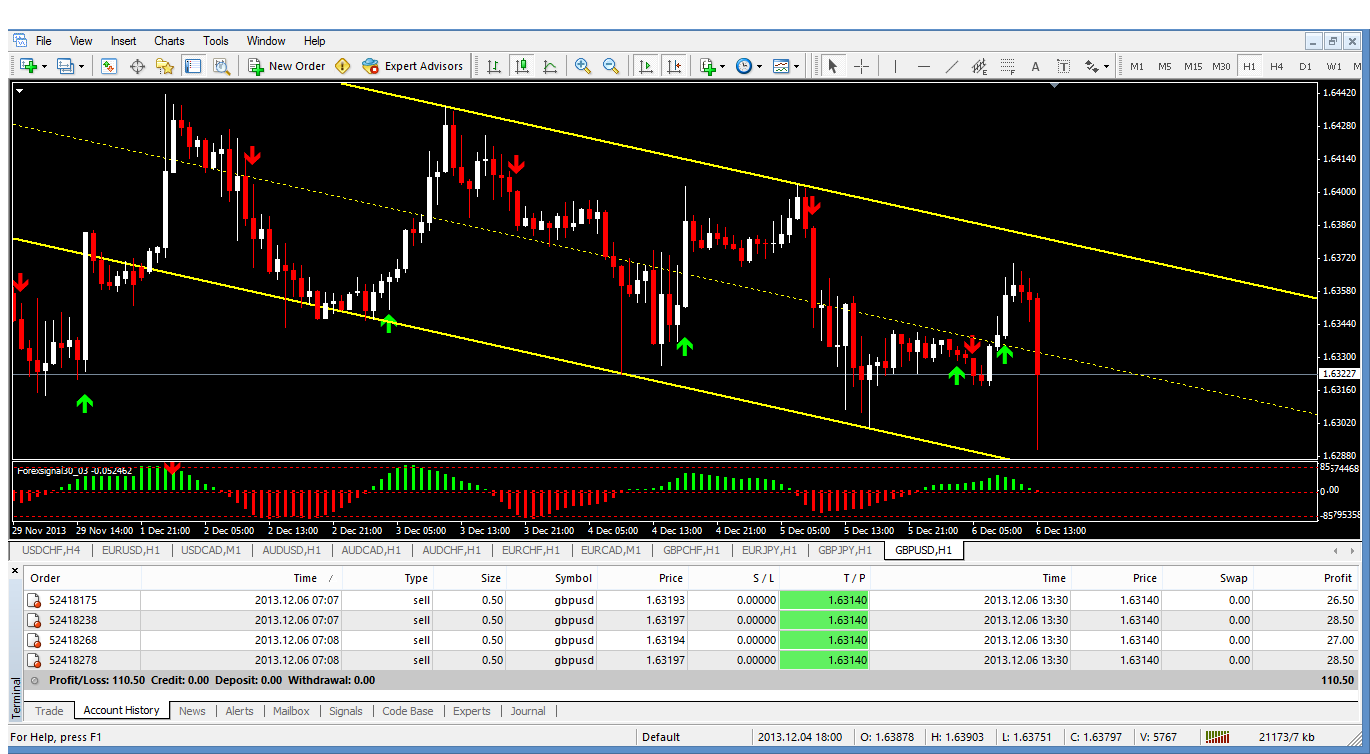
Task: Sort history by Order column header
Action: [x=45, y=578]
